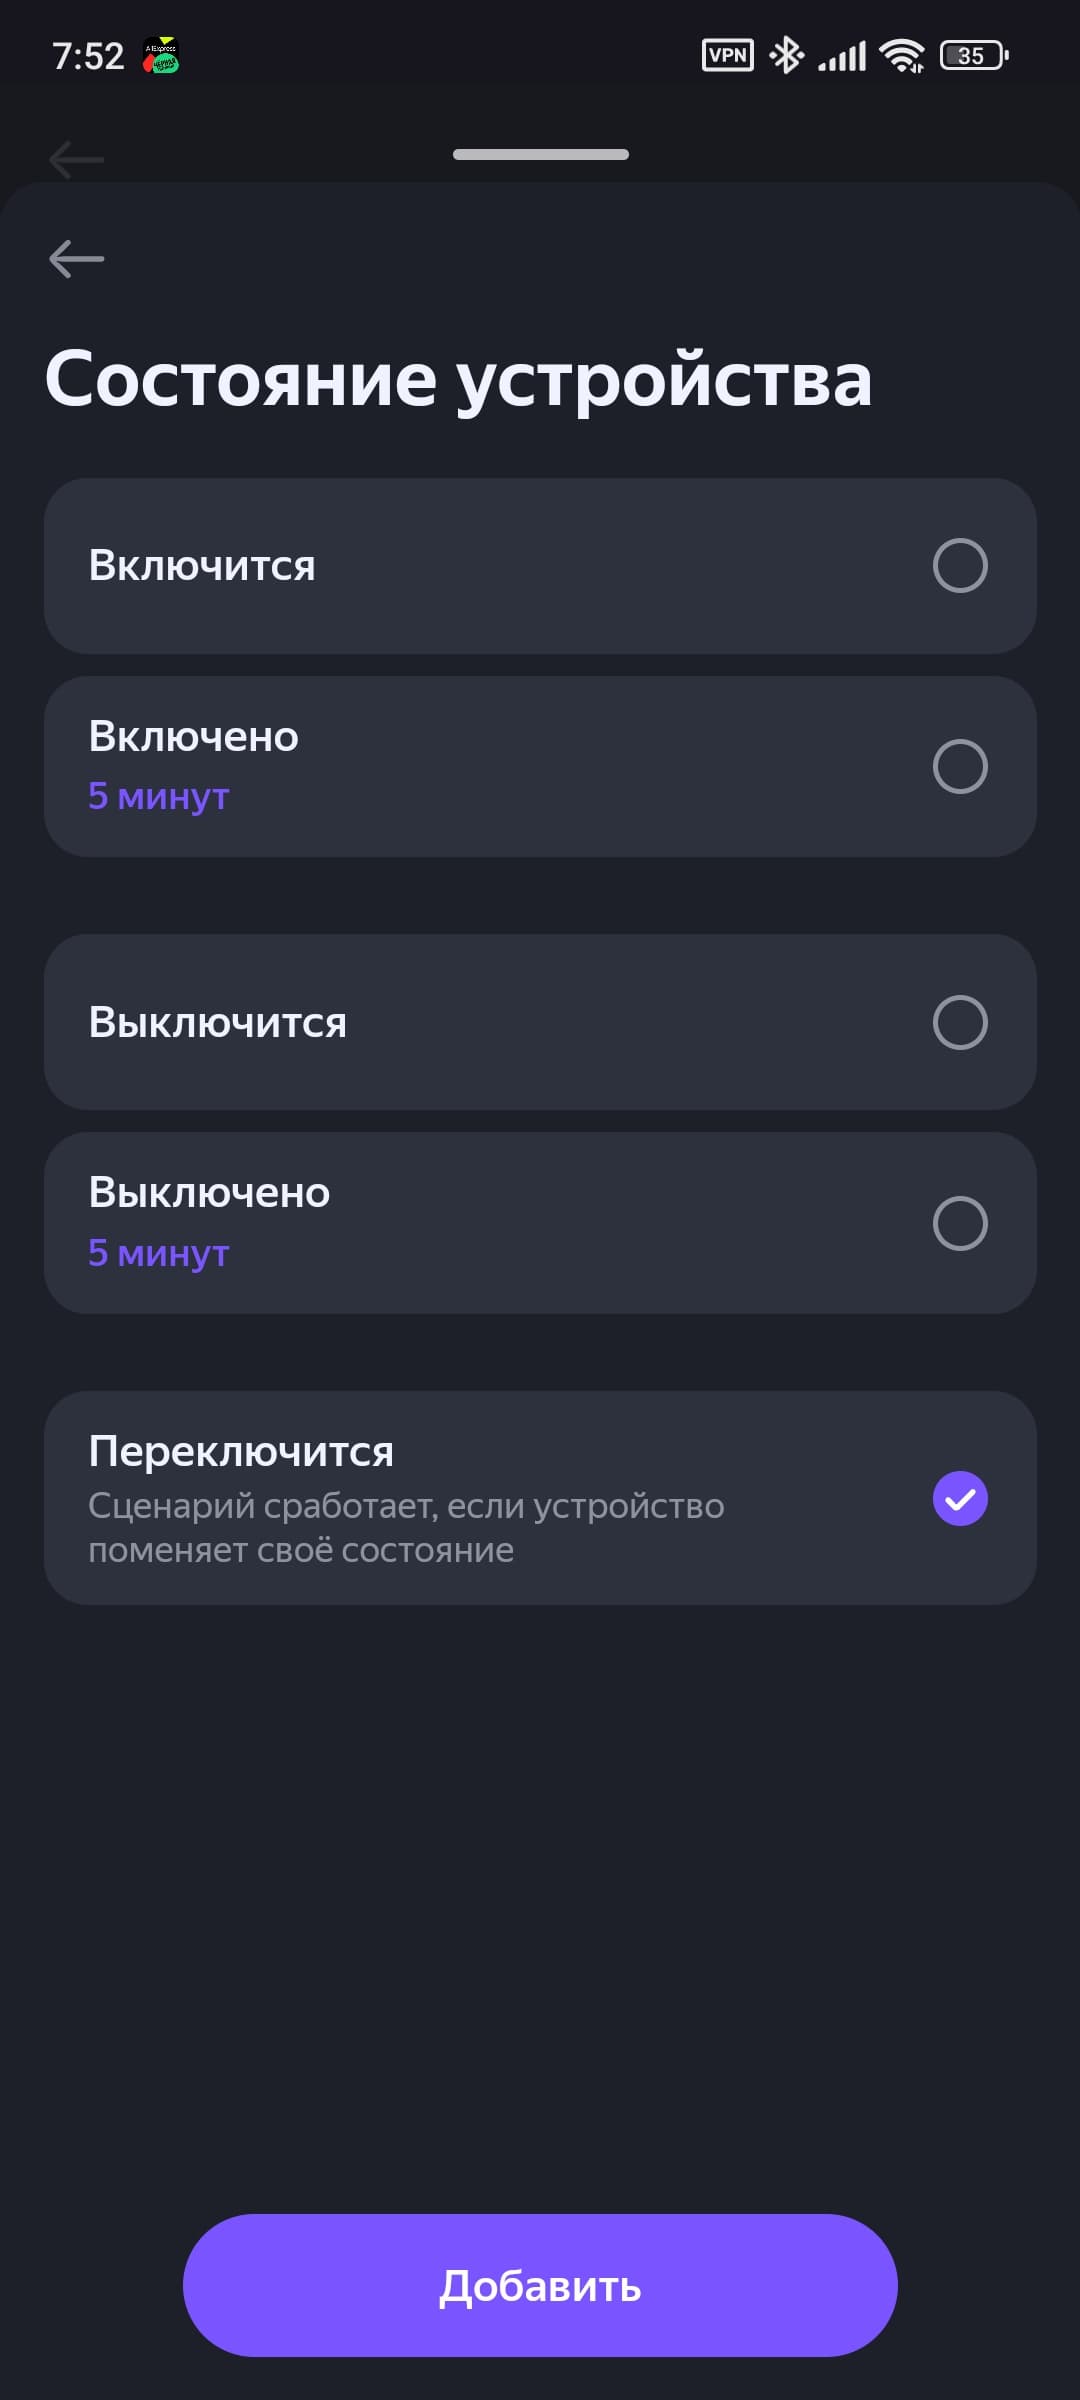This screenshot has height=2400, width=1080.
Task: Select the Включится radio button
Action: 960,566
